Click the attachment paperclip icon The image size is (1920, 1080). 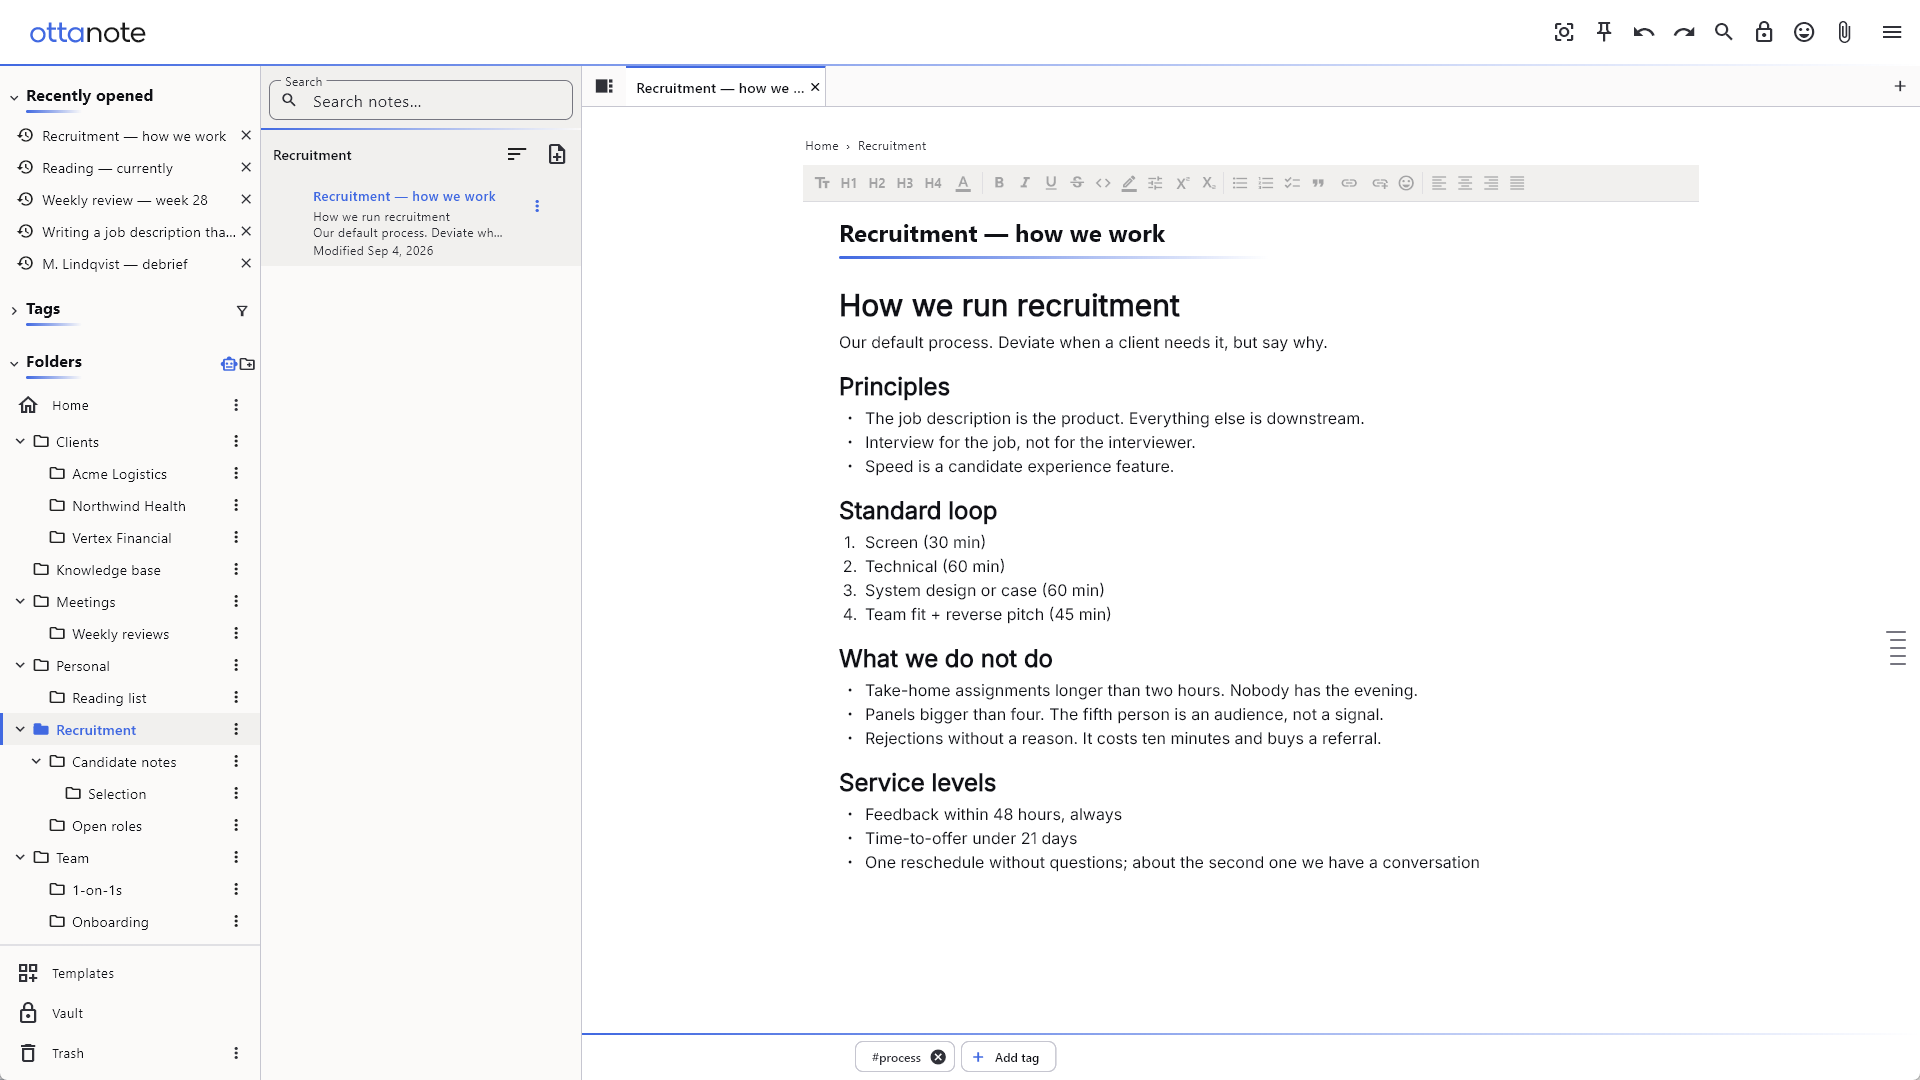(1844, 32)
